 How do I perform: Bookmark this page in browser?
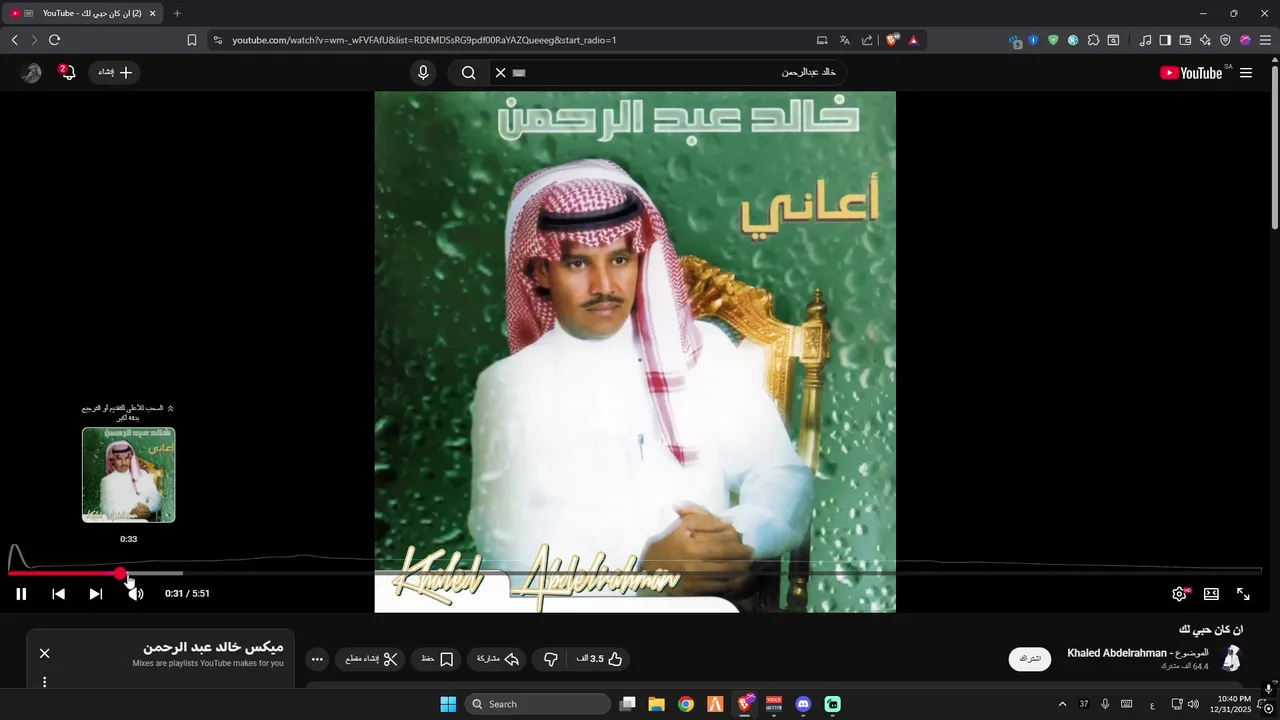192,40
